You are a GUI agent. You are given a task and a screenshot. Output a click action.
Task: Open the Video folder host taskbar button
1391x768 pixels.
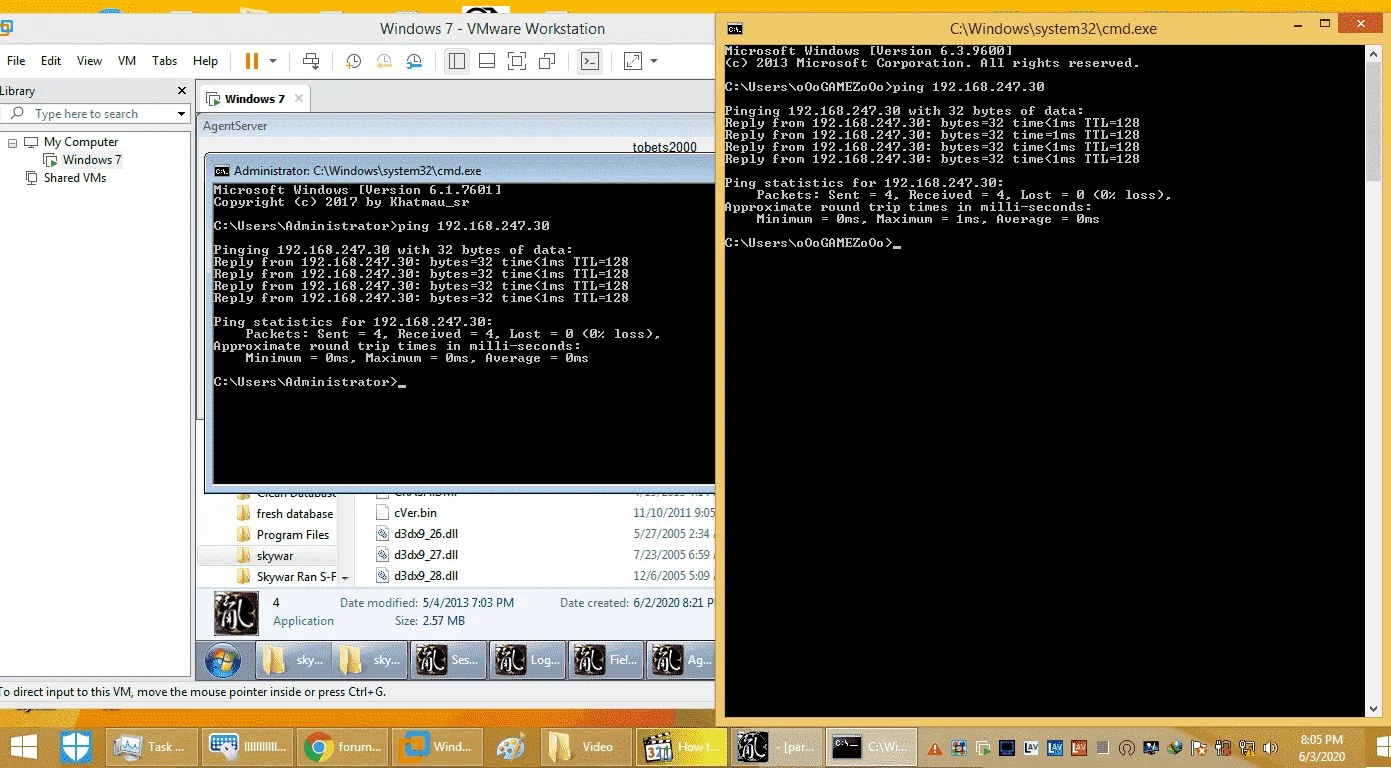coord(587,747)
